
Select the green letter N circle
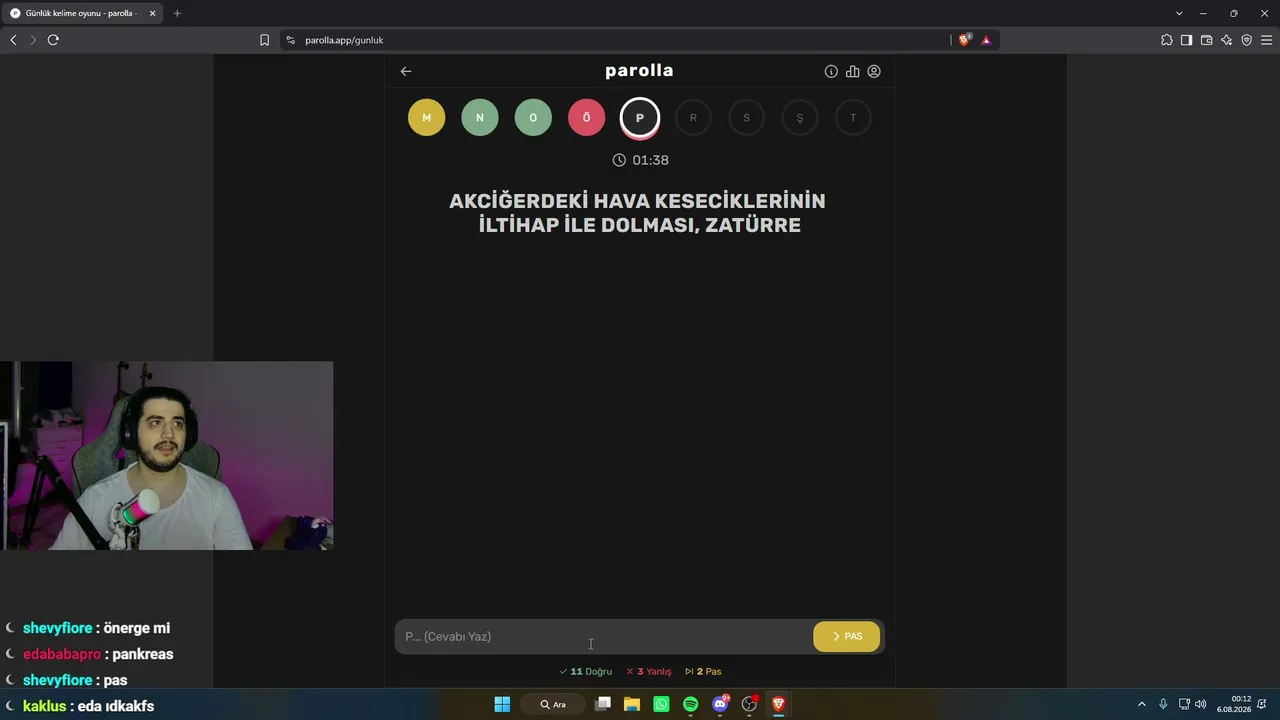click(480, 118)
